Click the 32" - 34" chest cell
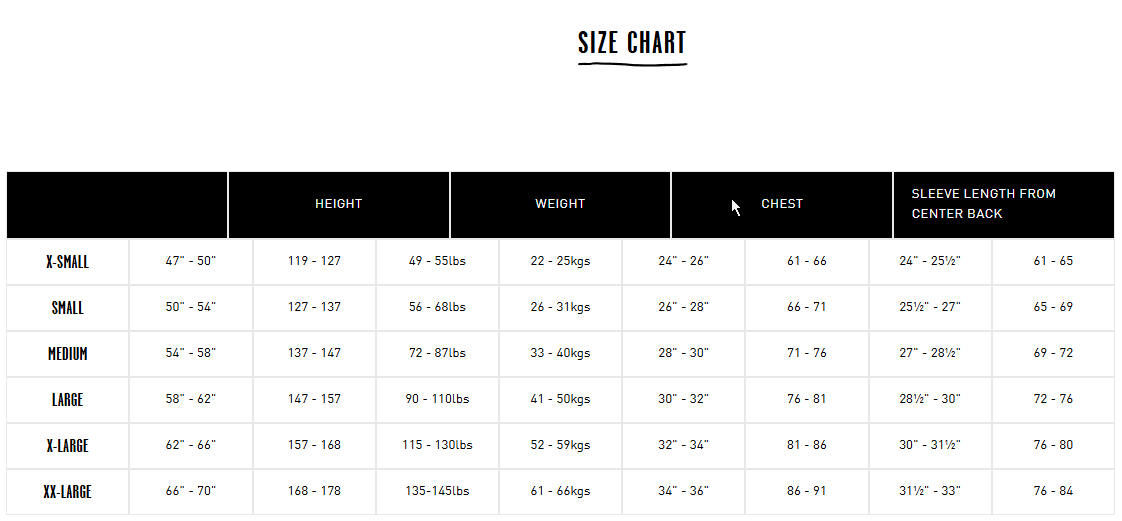Screen dimensions: 1122x521 [683, 444]
